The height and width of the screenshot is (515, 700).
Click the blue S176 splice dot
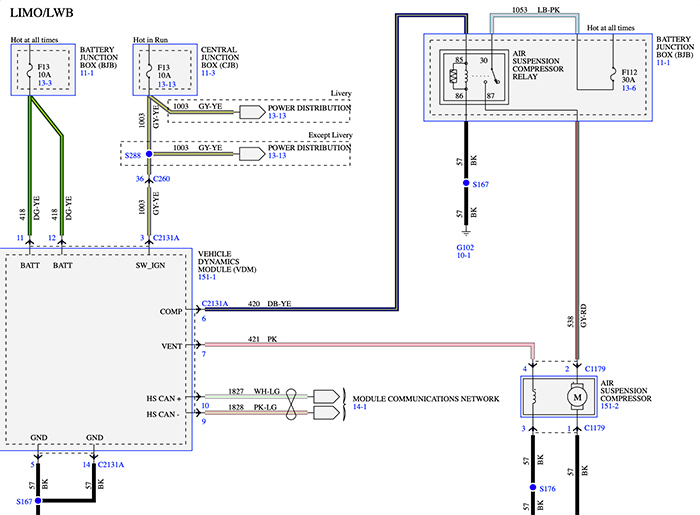(x=533, y=487)
